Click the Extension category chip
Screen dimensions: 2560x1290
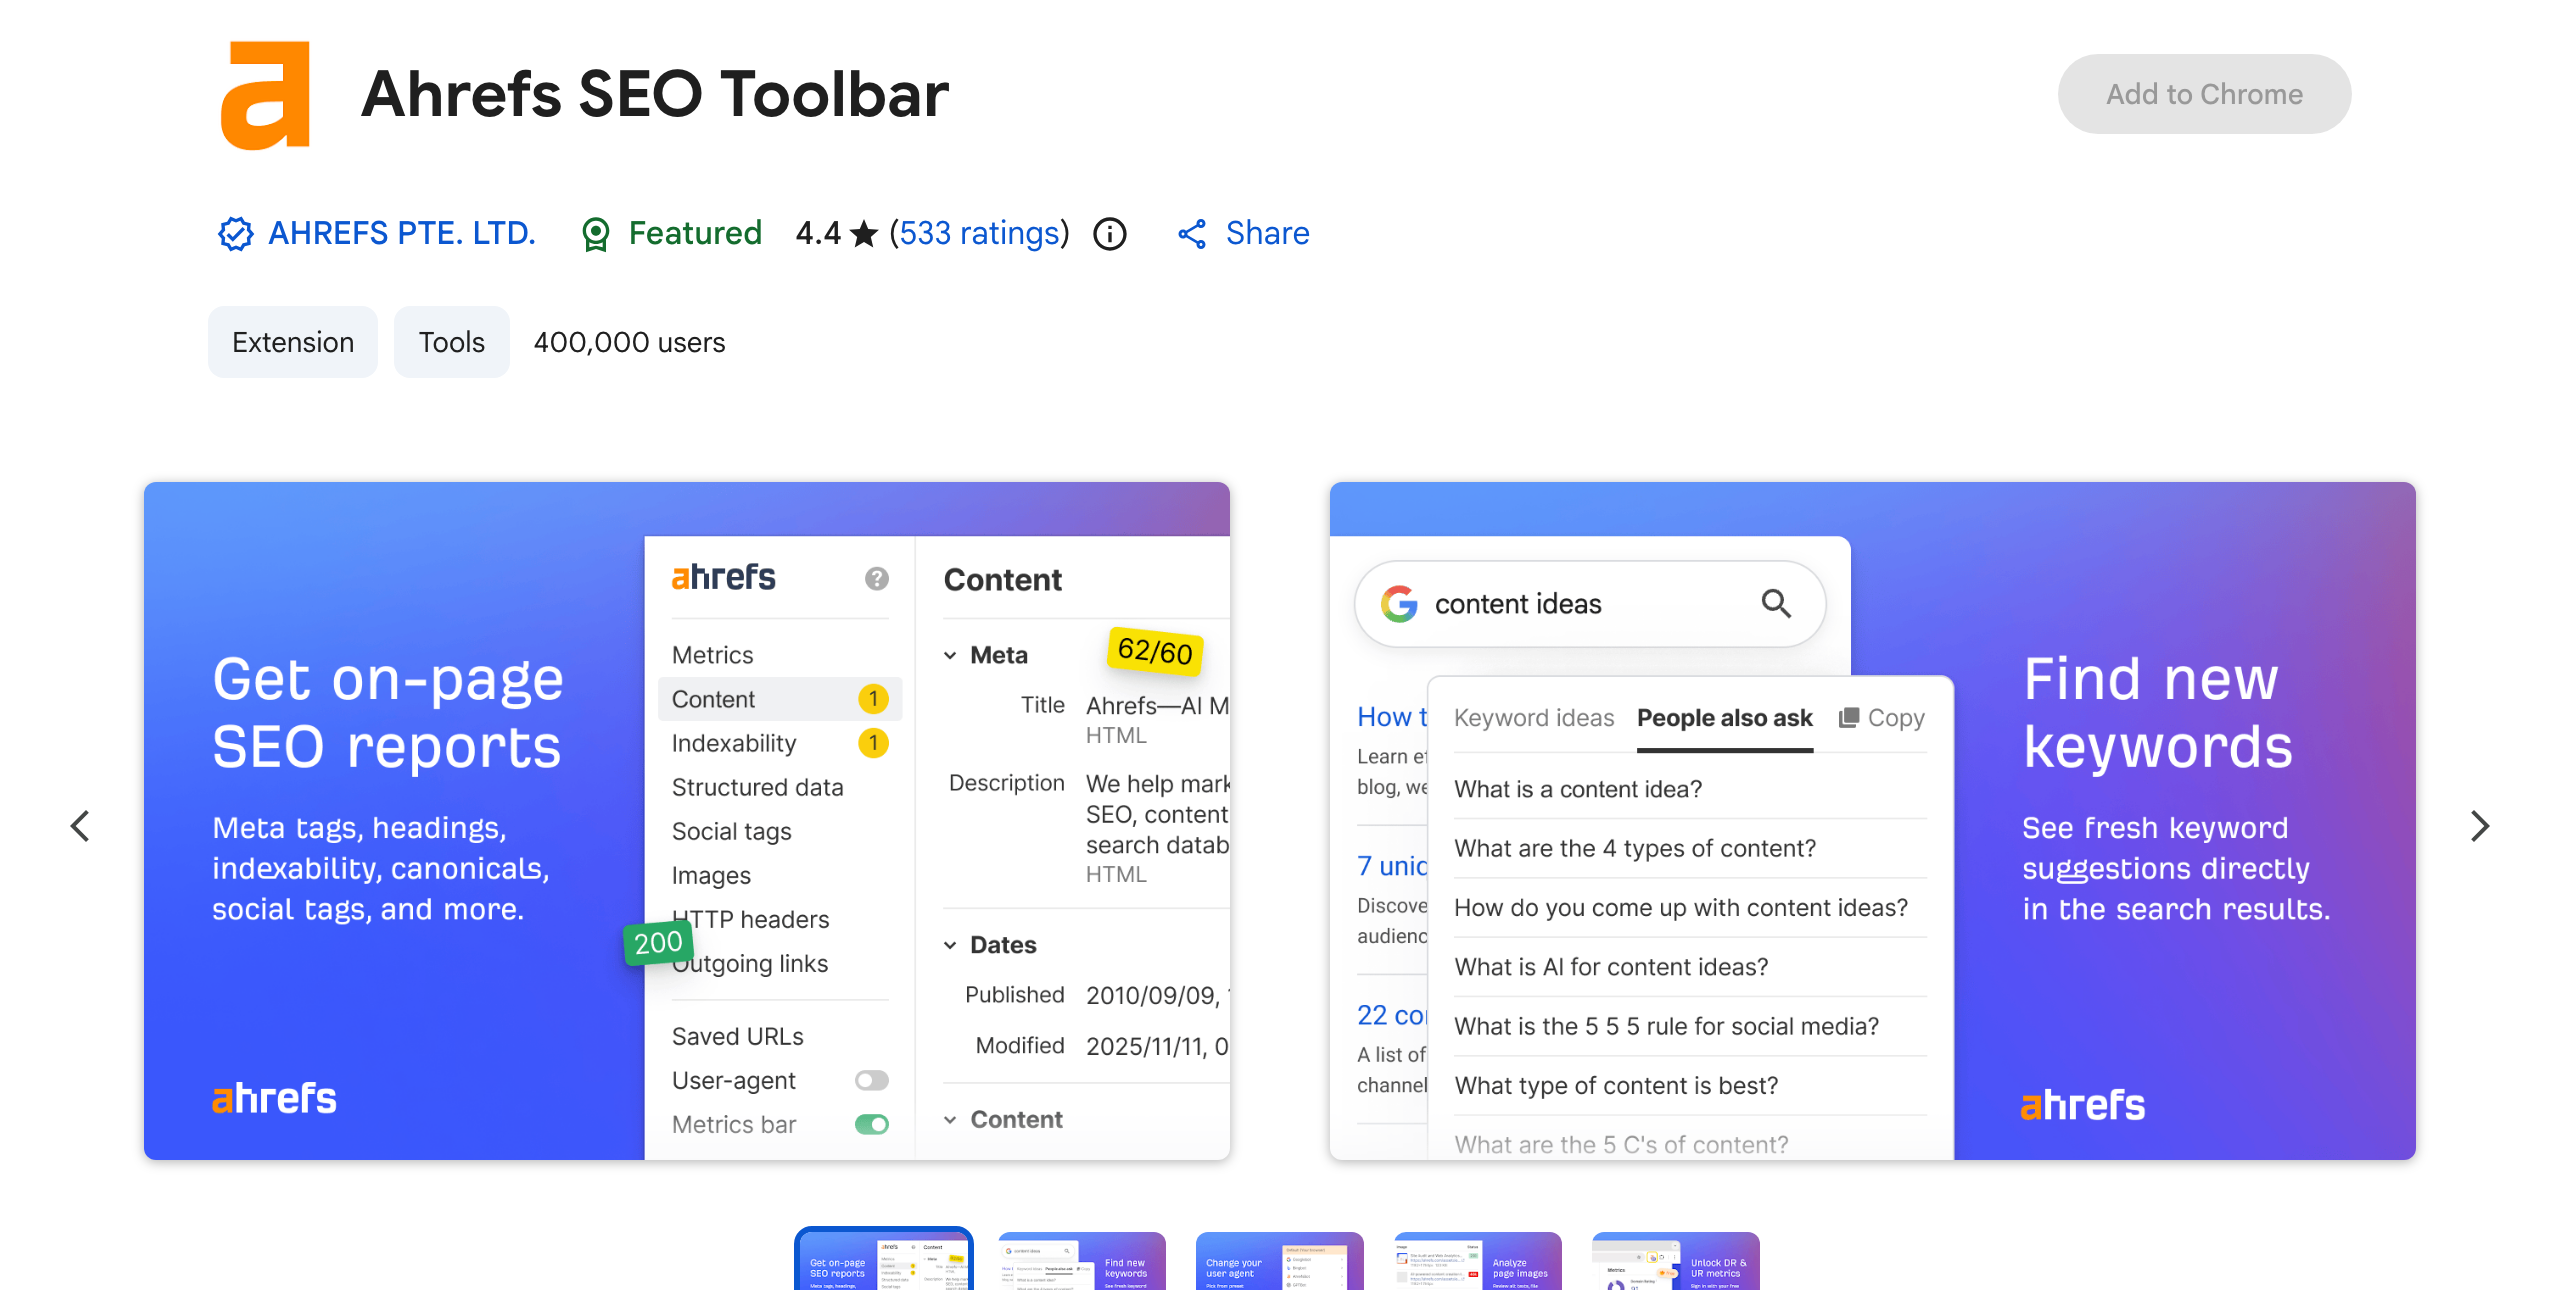(293, 342)
